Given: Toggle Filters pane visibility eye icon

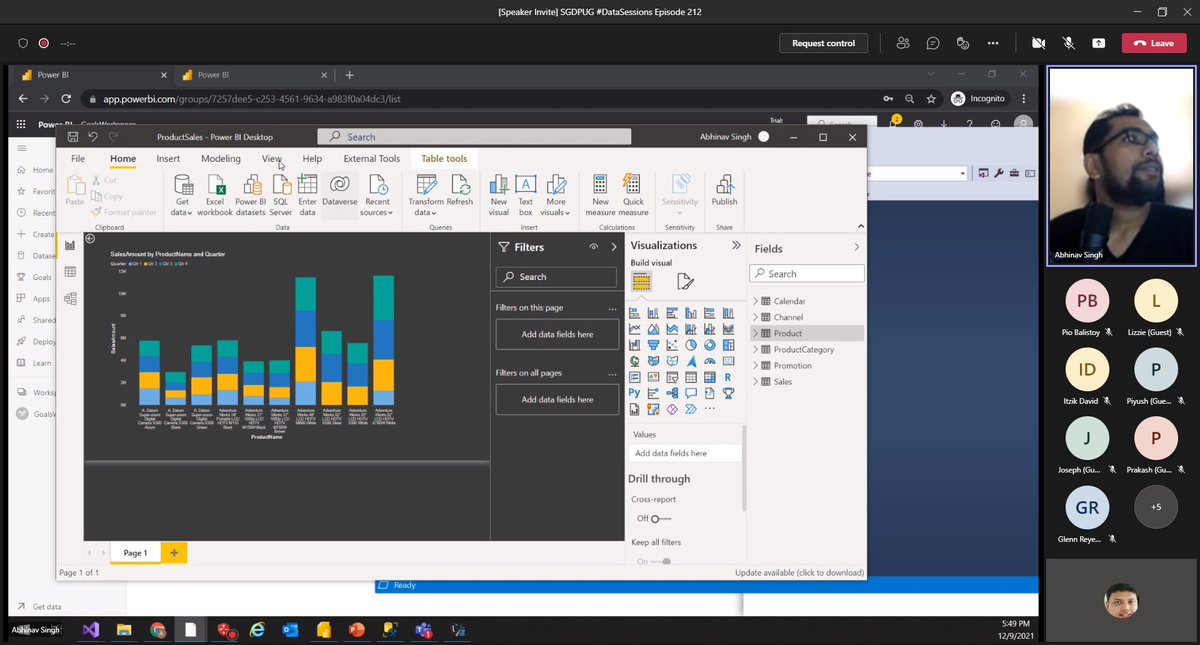Looking at the screenshot, I should pos(594,247).
